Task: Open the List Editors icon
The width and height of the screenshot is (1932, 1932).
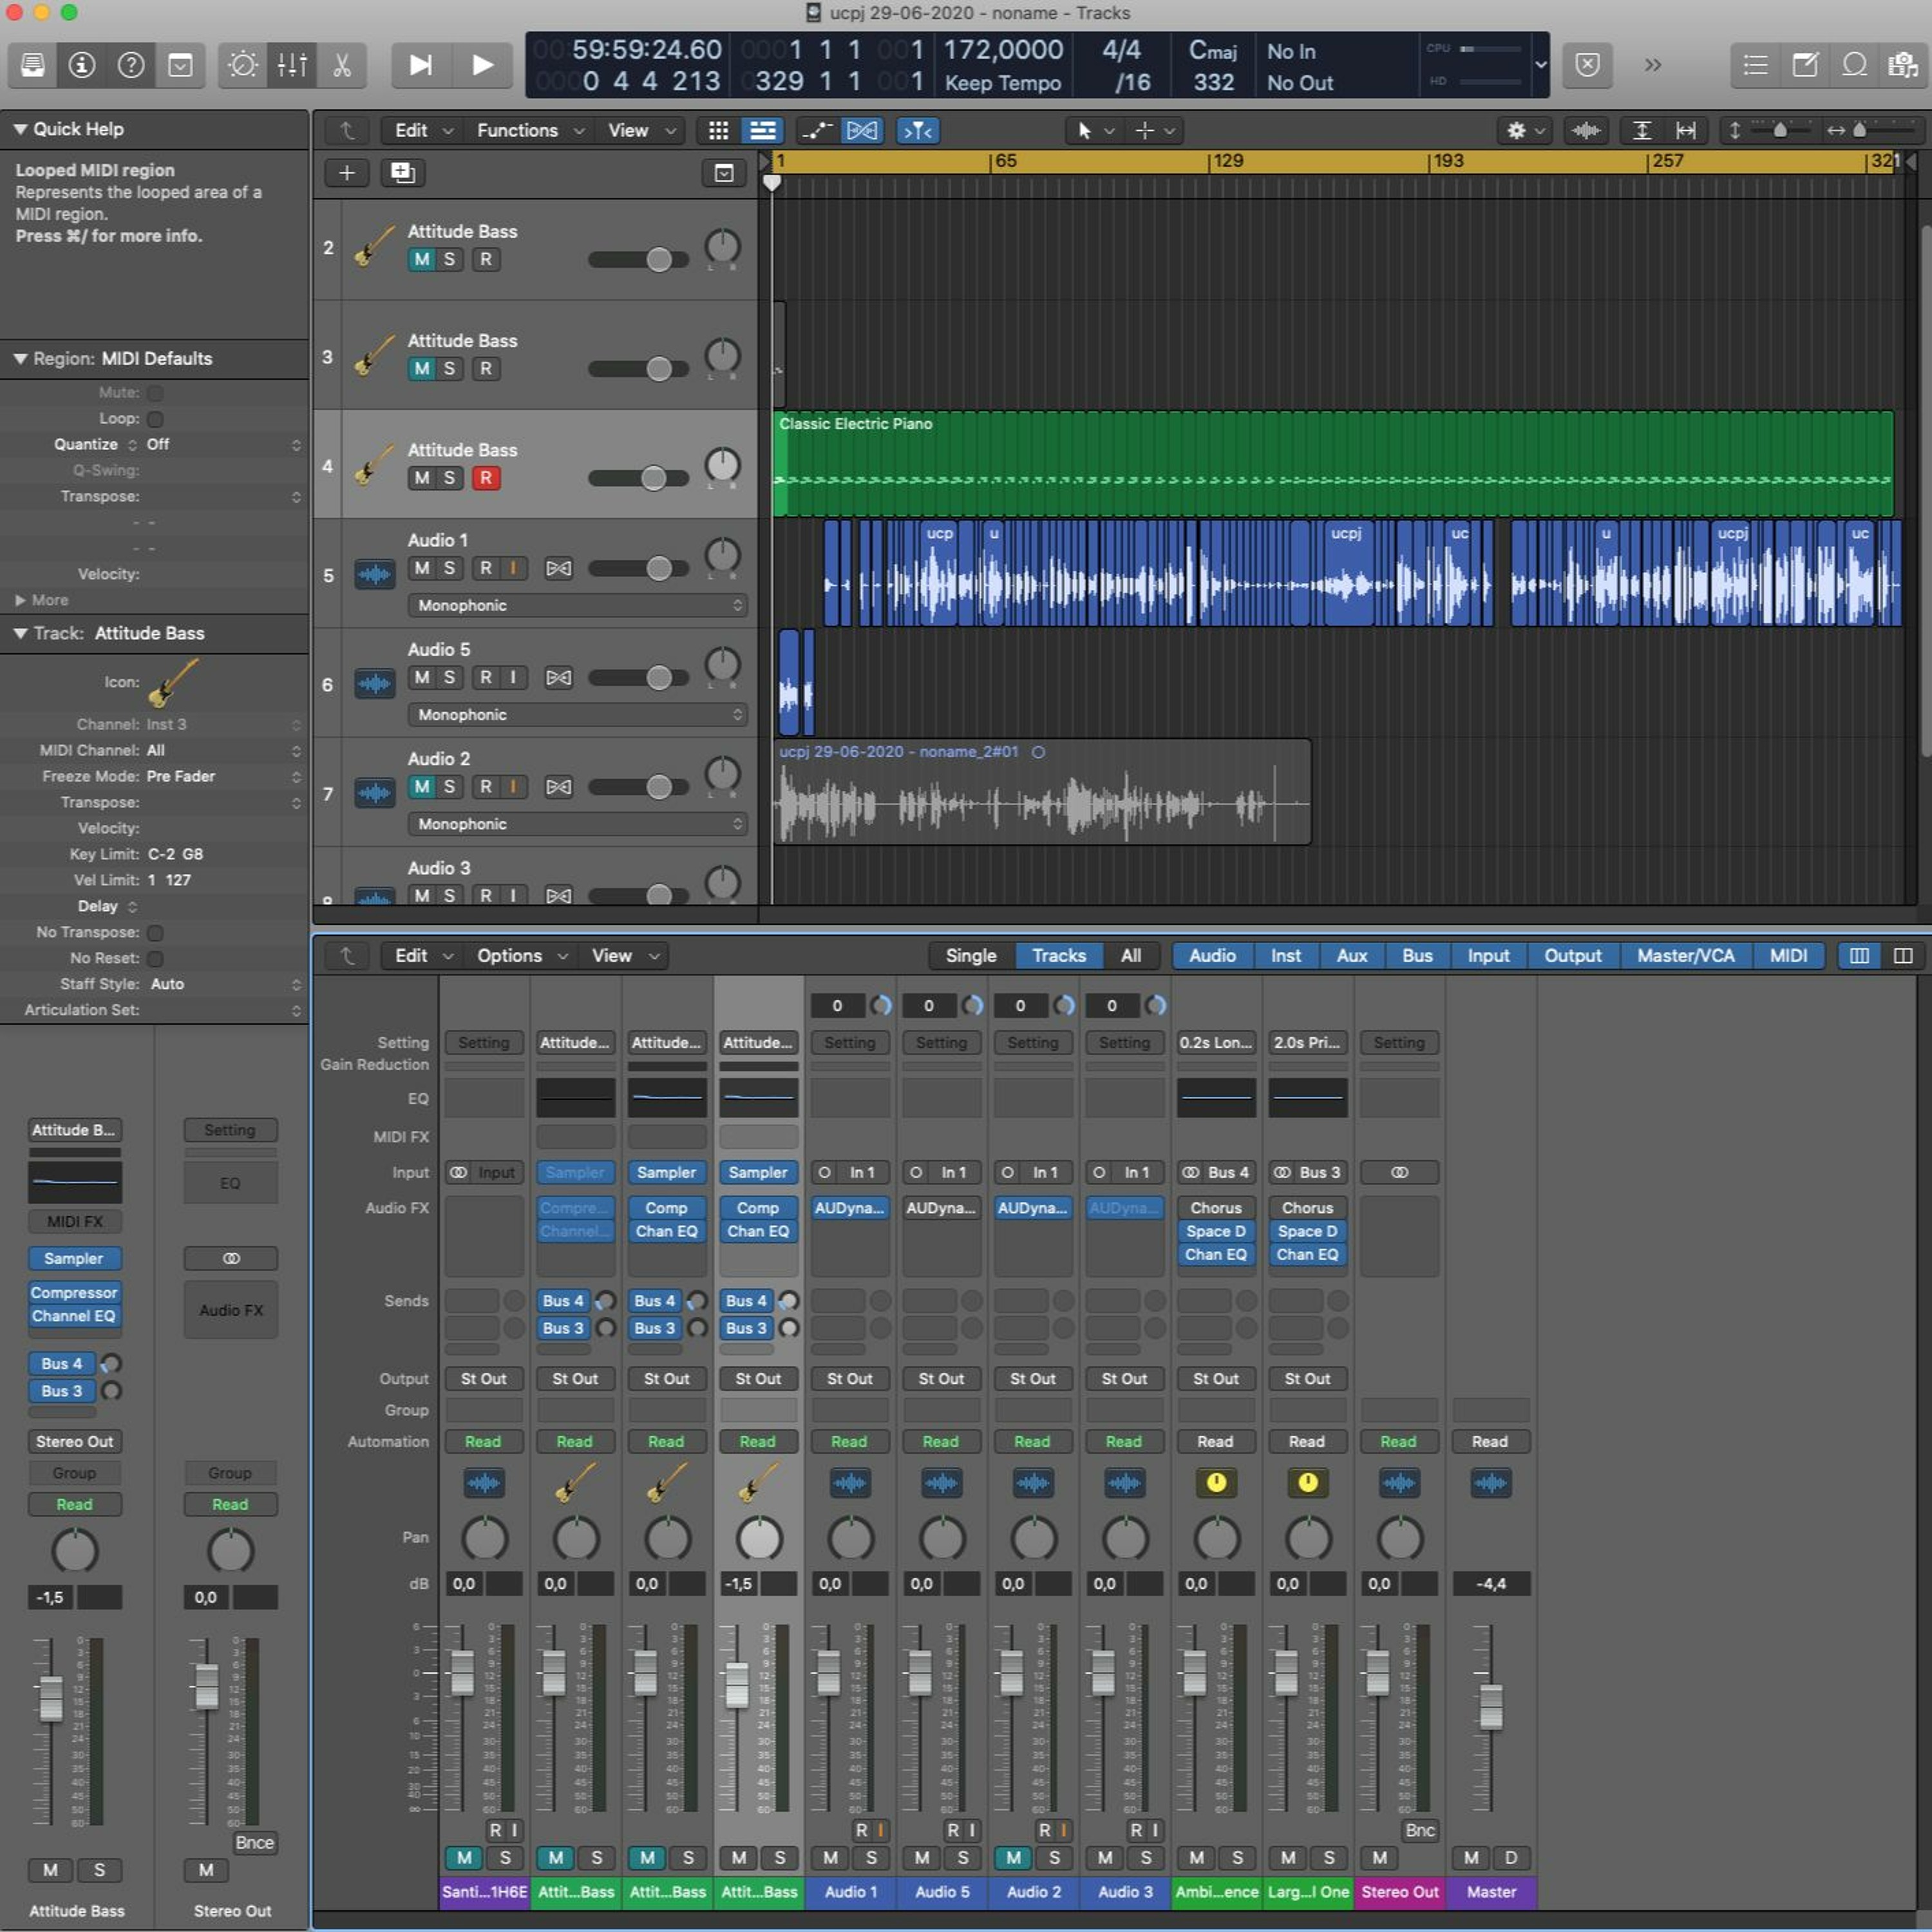Action: 1755,66
